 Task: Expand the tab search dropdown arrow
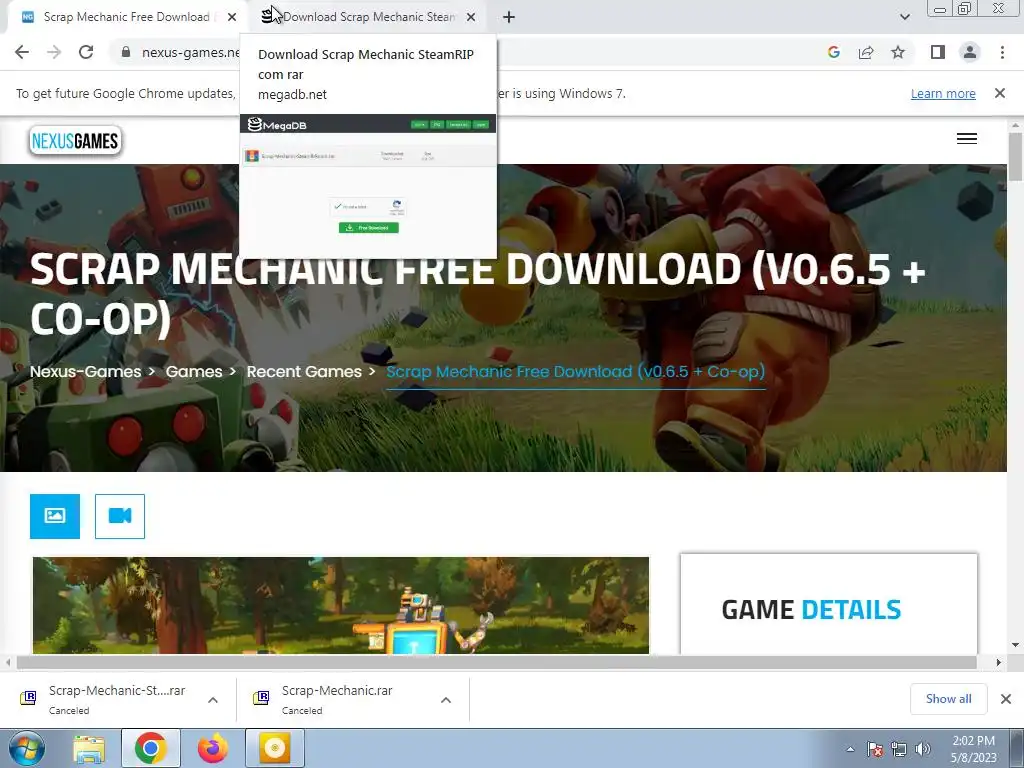pos(904,17)
